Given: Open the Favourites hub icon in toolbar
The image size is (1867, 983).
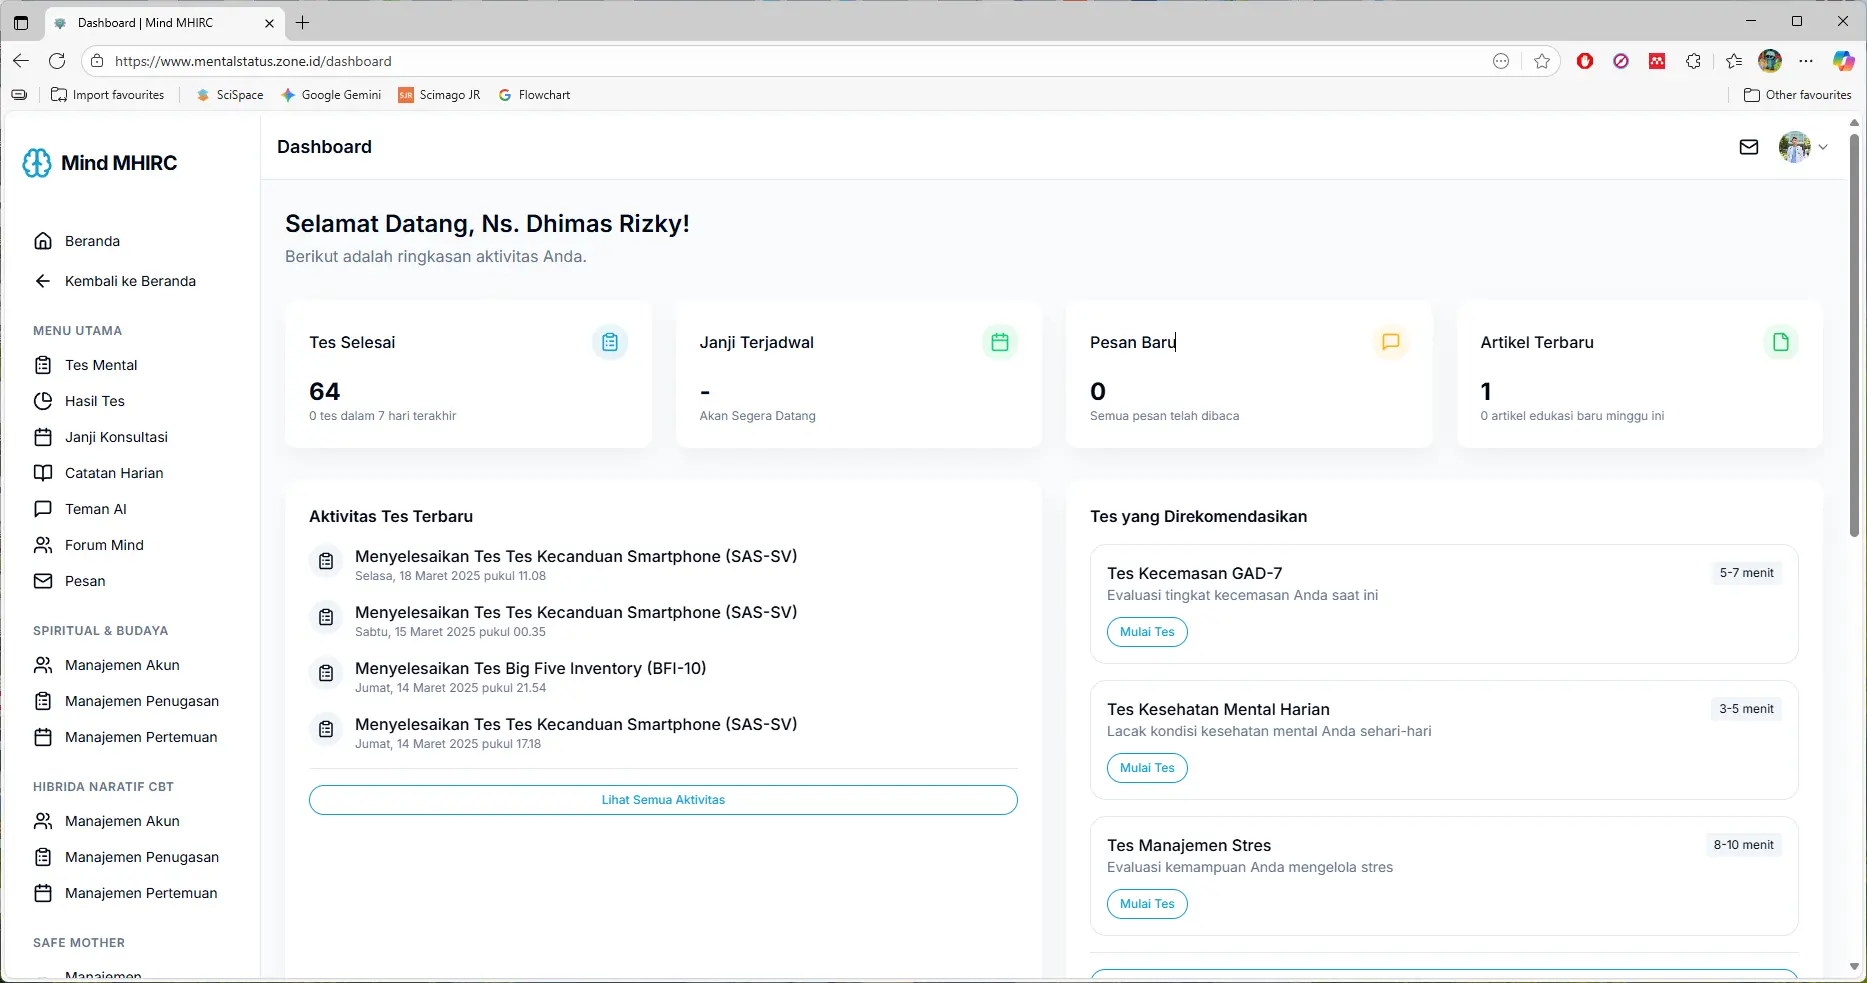Looking at the screenshot, I should click(1734, 61).
